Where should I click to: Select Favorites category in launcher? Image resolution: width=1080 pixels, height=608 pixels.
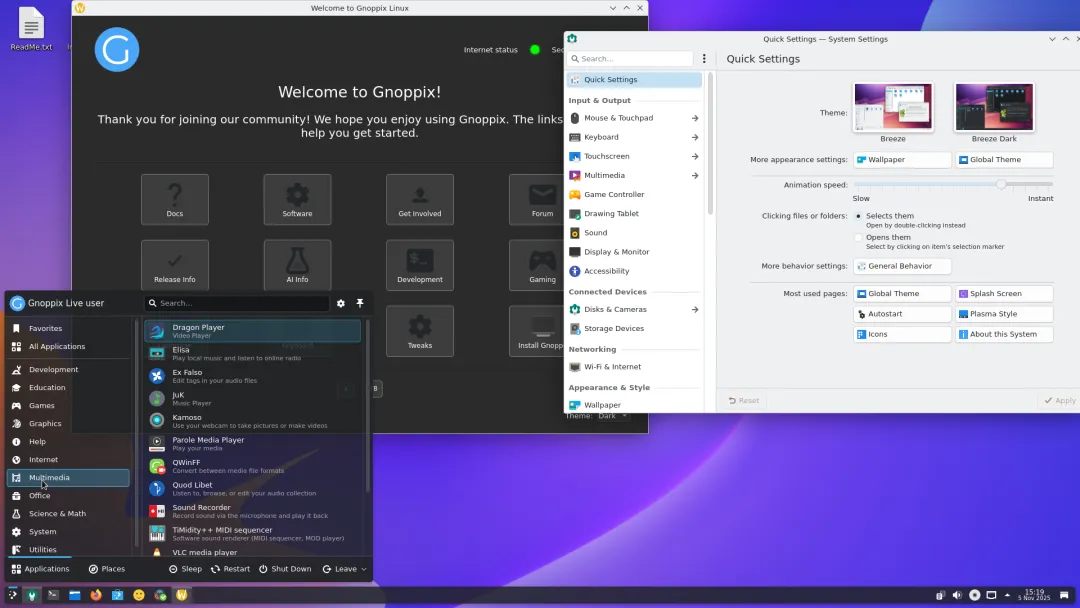click(68, 328)
